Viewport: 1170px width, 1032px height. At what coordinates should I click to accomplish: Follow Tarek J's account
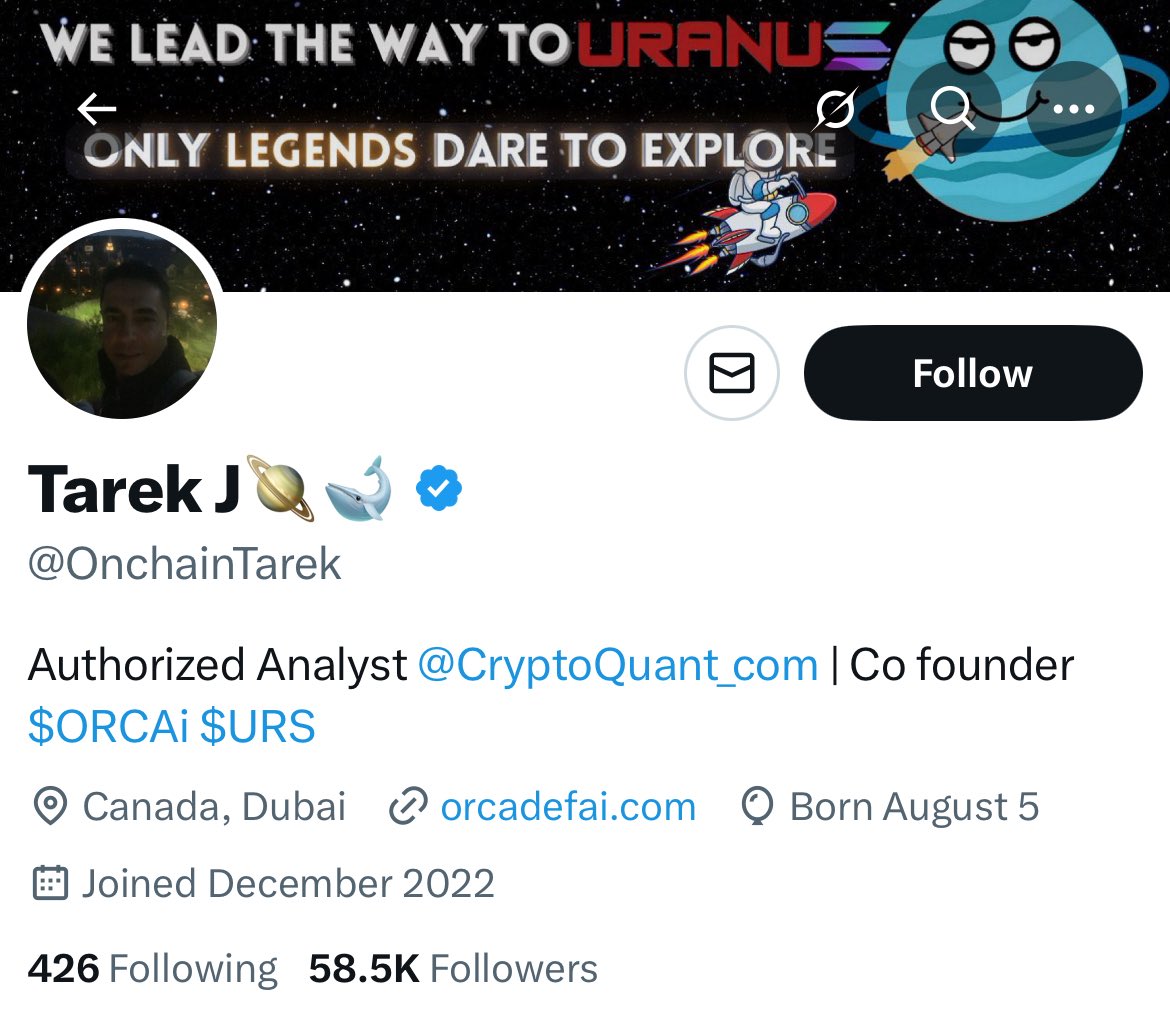tap(972, 372)
